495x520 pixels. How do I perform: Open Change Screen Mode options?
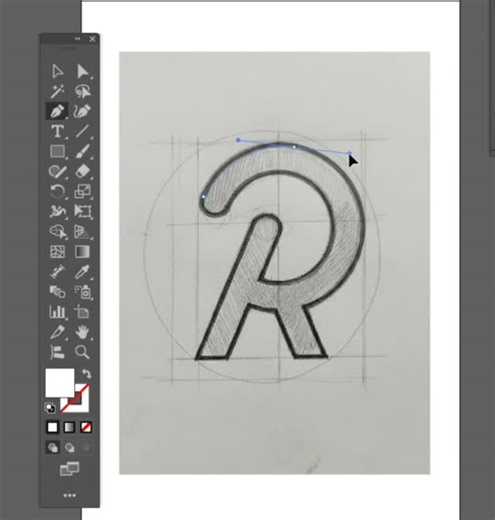click(x=69, y=469)
